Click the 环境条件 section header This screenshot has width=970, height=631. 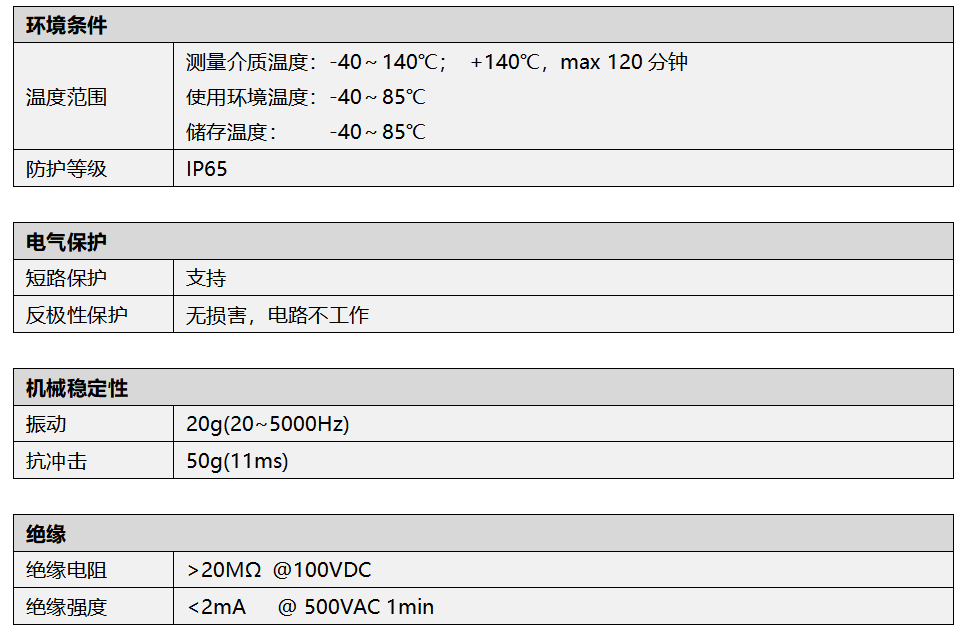click(66, 26)
